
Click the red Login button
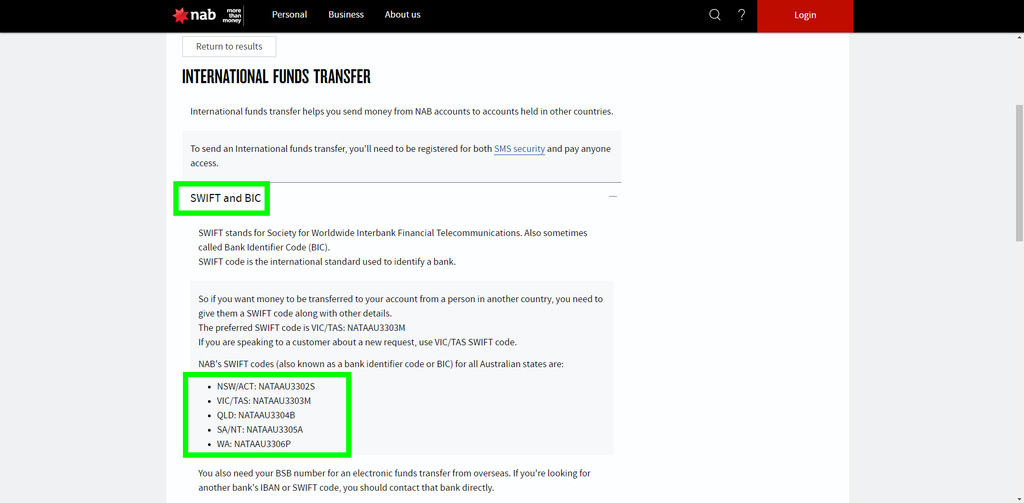point(805,15)
